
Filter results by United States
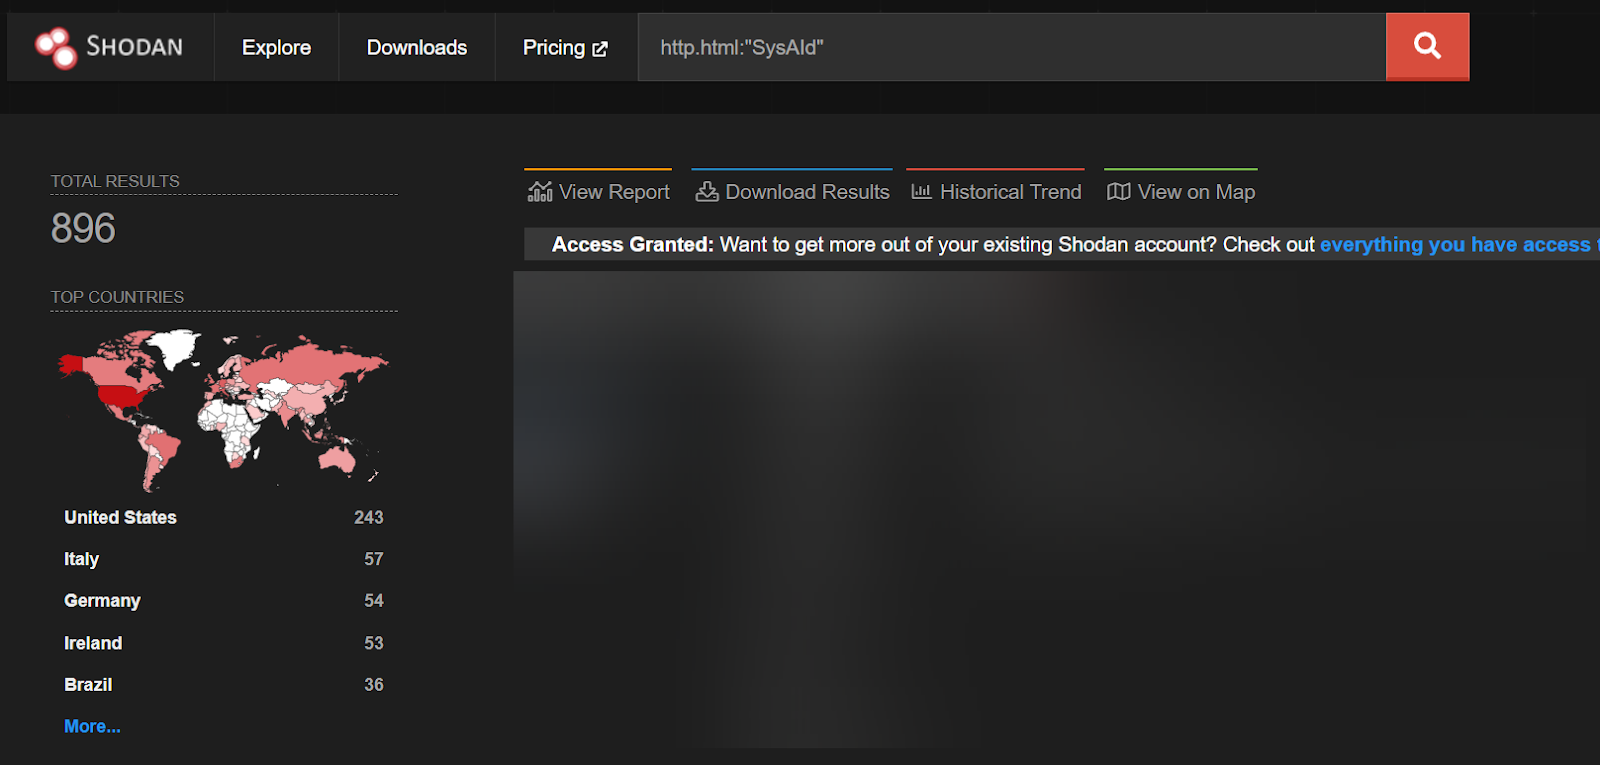coord(120,517)
